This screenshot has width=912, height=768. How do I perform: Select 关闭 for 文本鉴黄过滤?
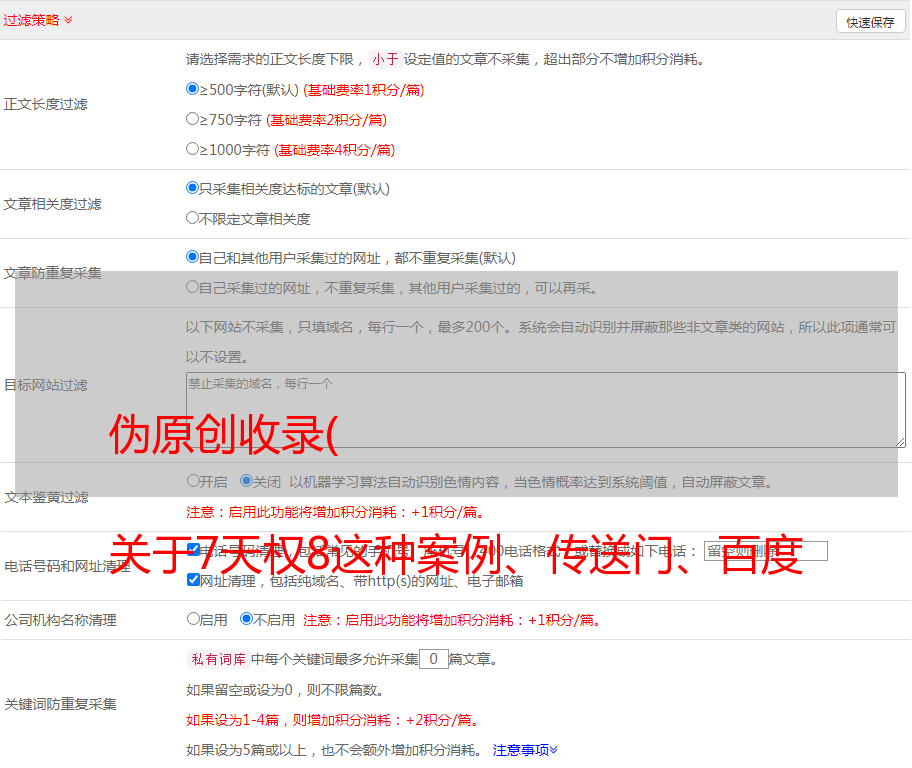(246, 481)
